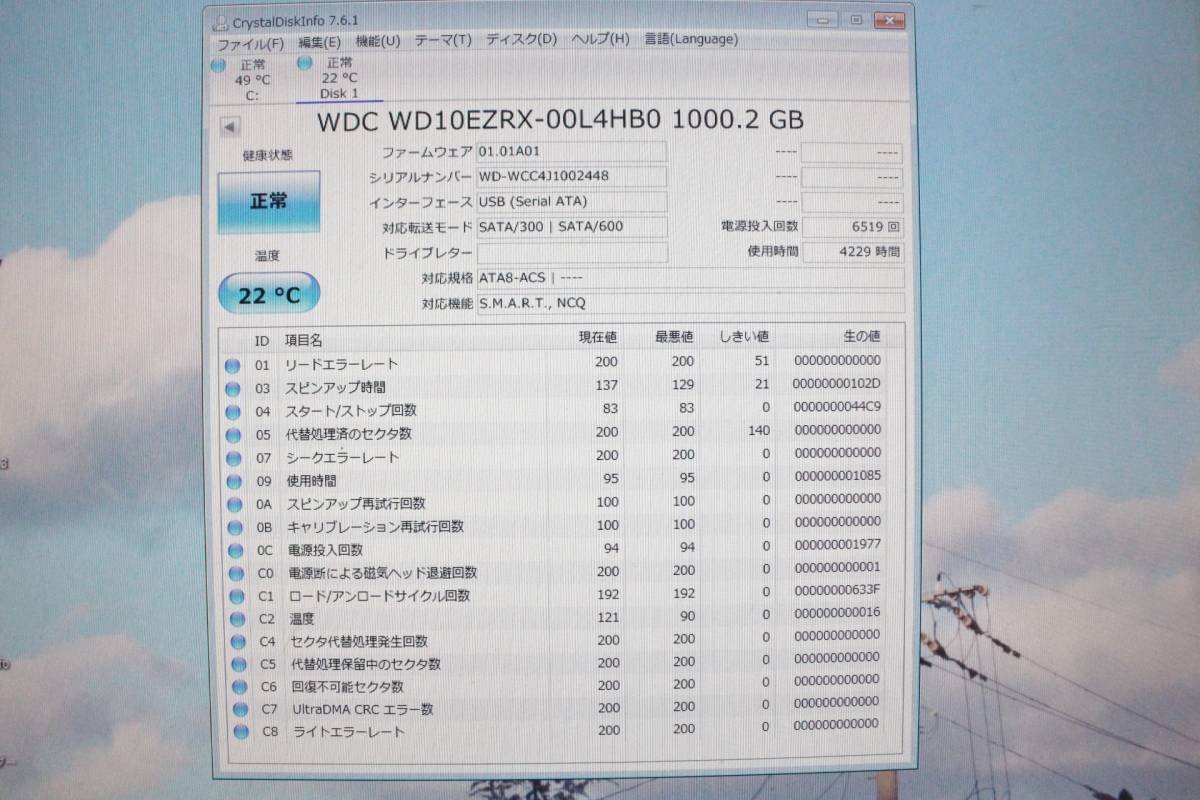Select the 電源断による磁気ヘッド退避回数 row
1200x800 pixels.
click(560, 571)
